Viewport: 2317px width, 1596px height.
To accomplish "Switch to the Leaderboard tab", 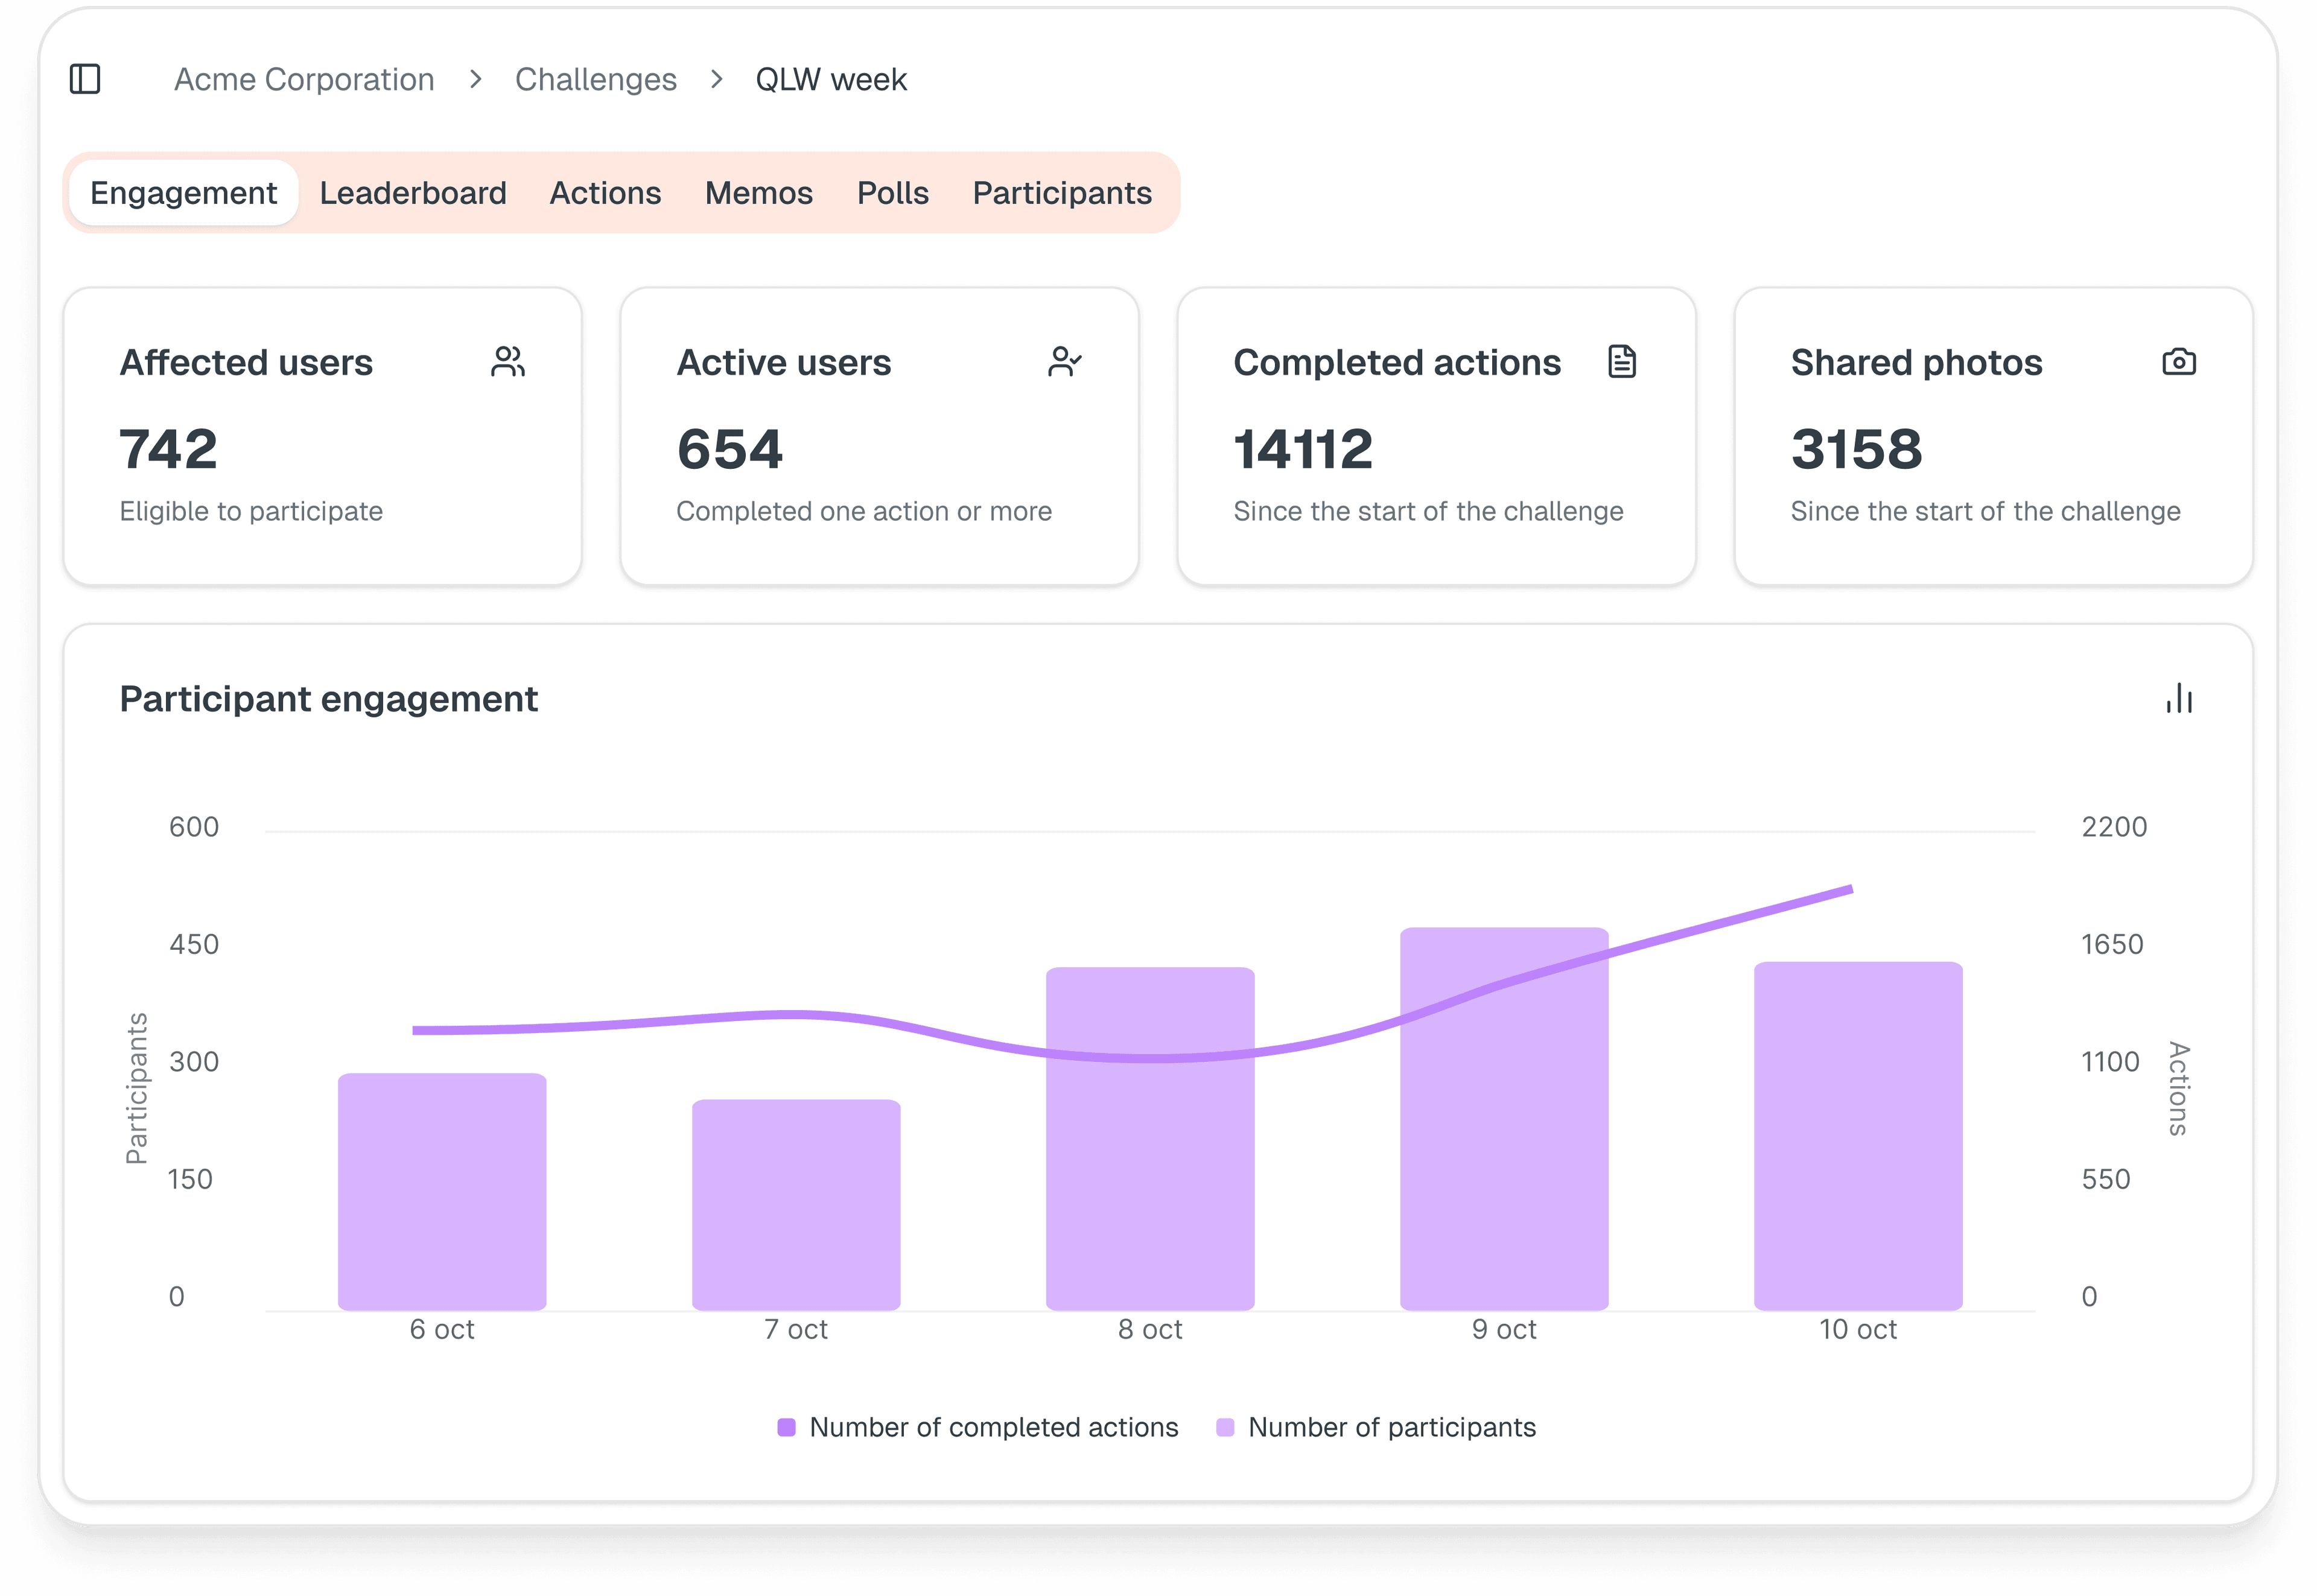I will (412, 192).
